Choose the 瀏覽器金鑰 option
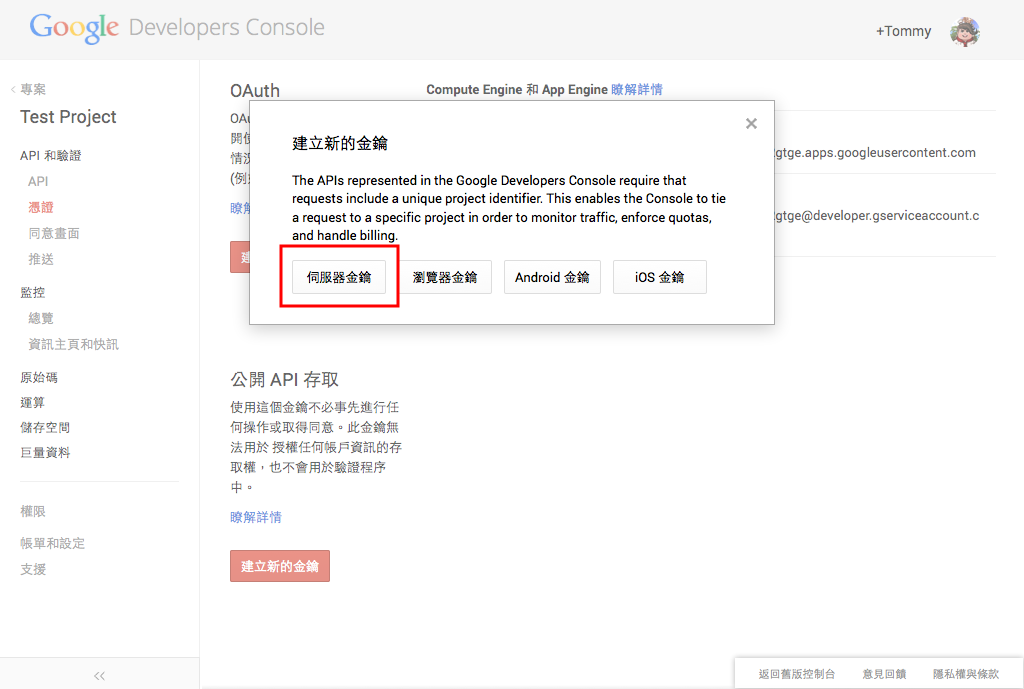Viewport: 1024px width, 689px height. pos(445,277)
